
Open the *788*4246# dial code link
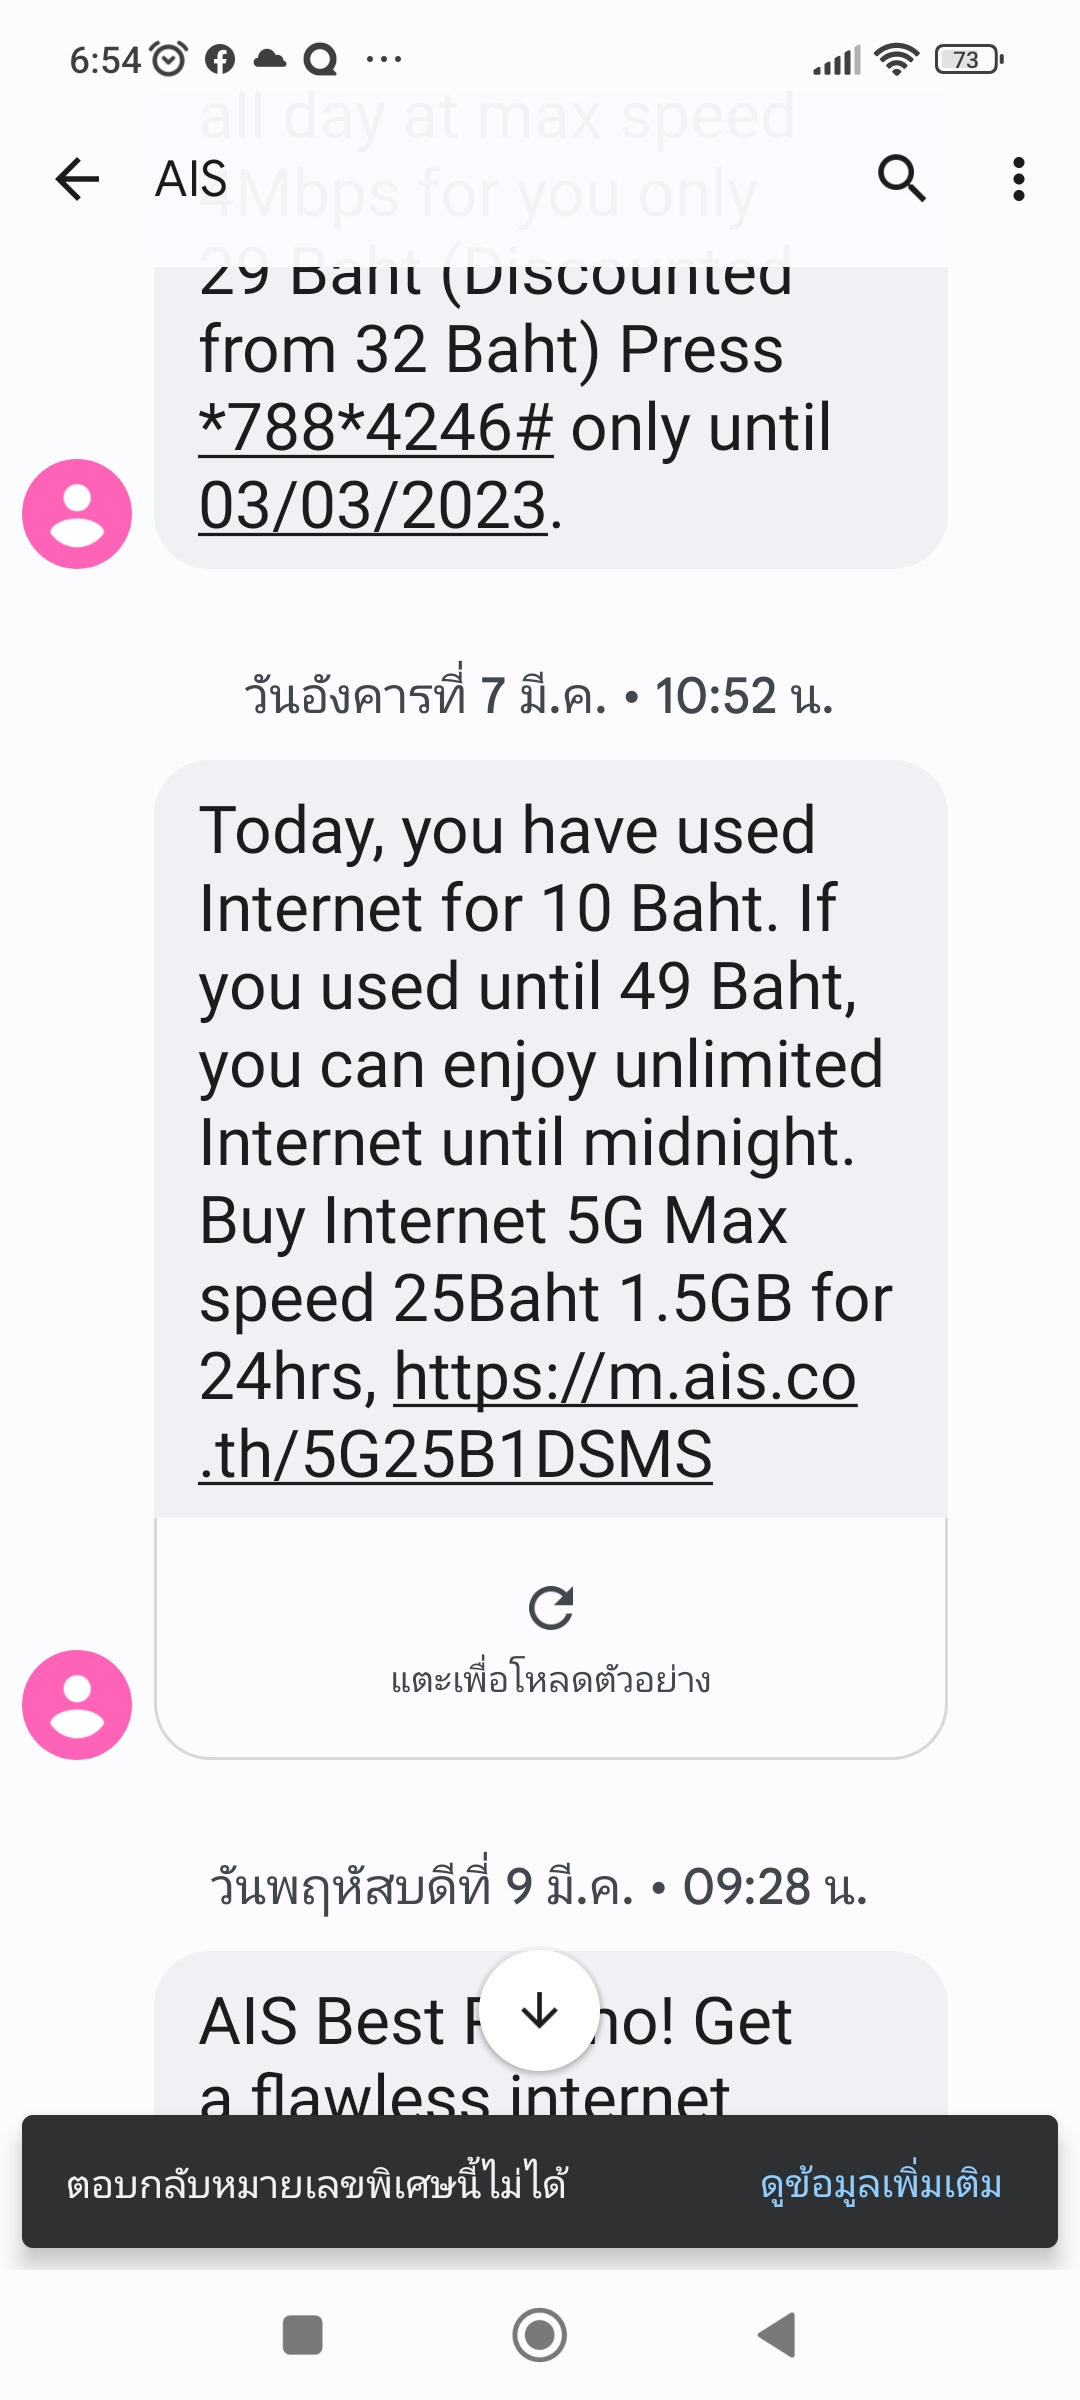click(376, 428)
